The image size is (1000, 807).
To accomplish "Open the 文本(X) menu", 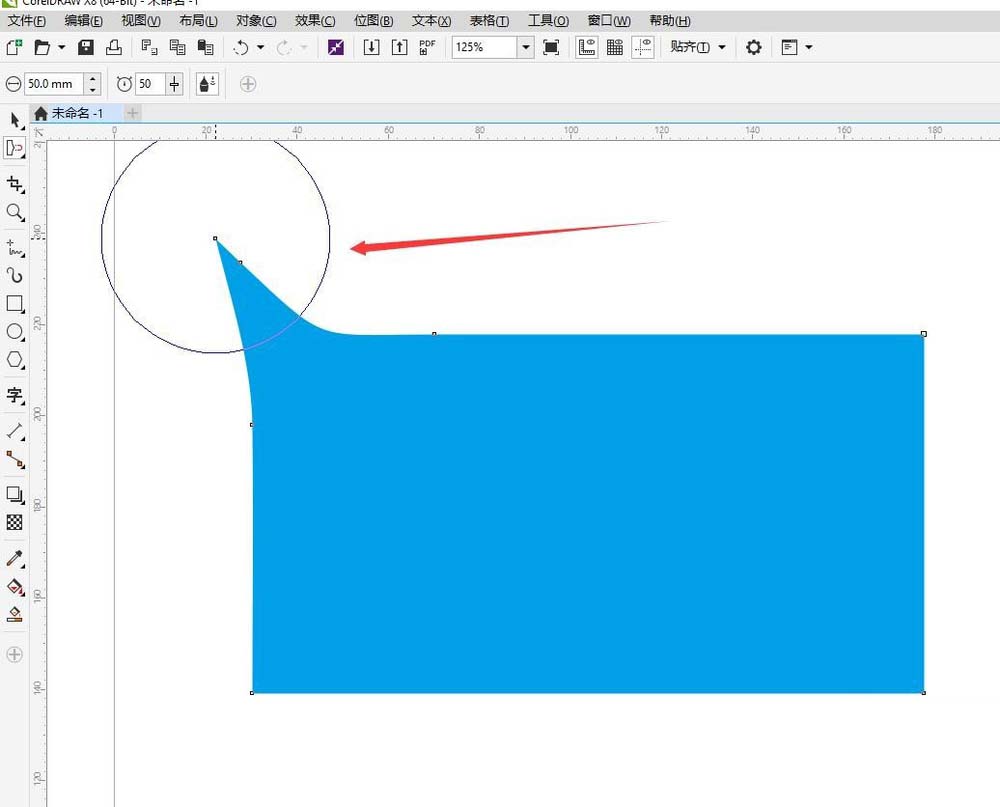I will (431, 21).
